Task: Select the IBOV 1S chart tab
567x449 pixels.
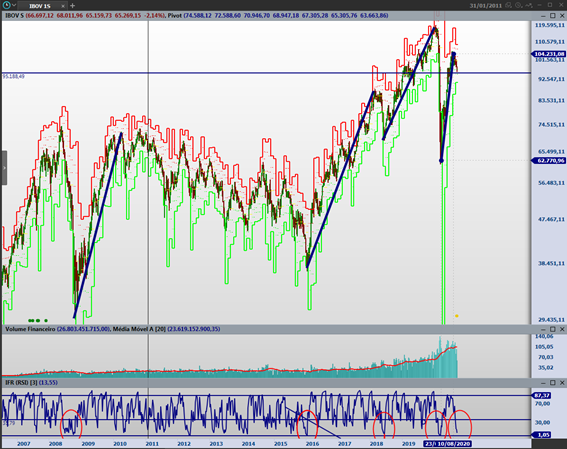Action: tap(39, 6)
